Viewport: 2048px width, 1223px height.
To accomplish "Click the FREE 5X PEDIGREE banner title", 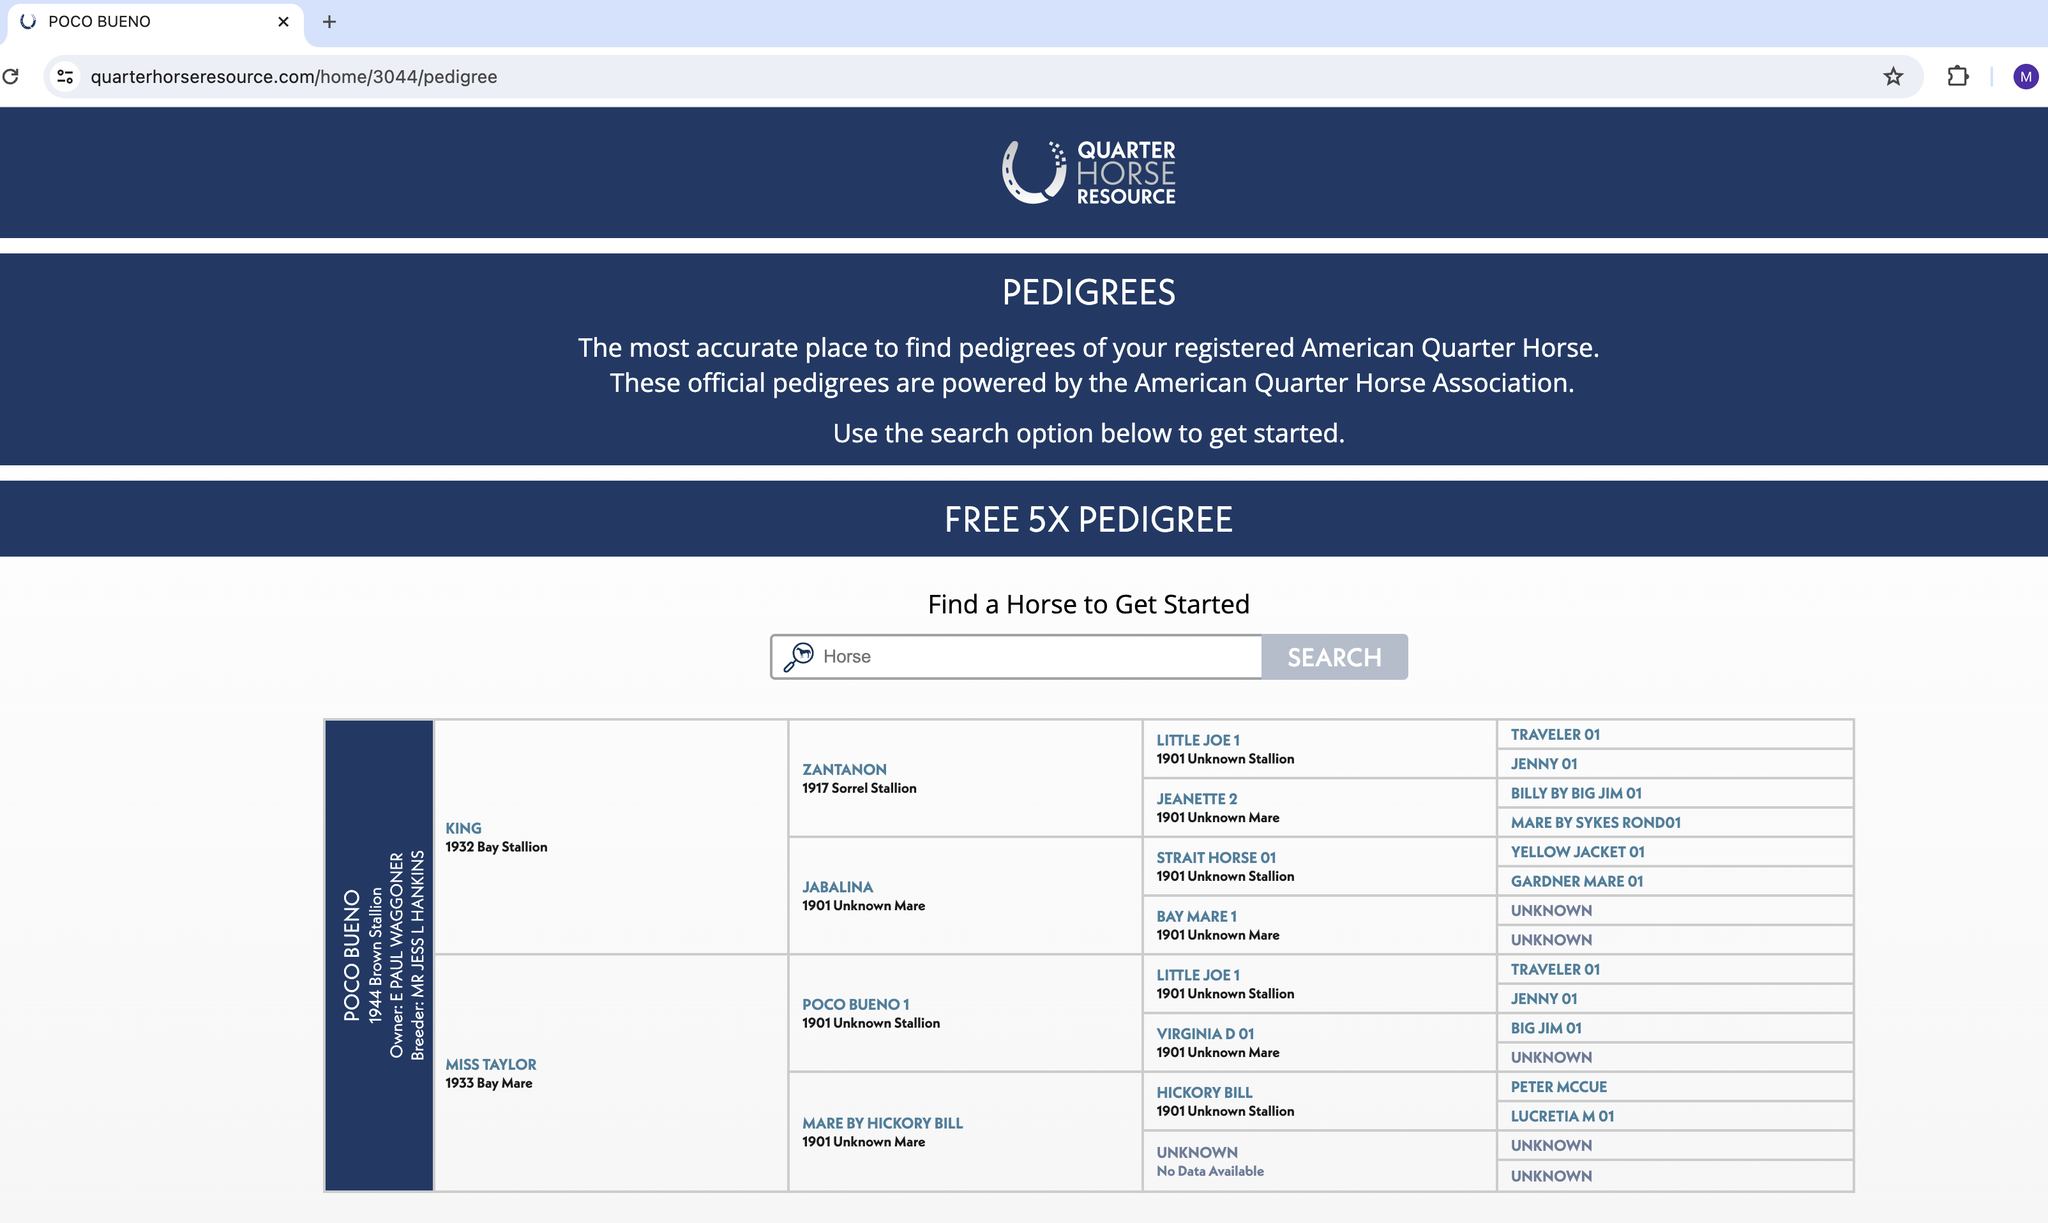I will [x=1088, y=519].
